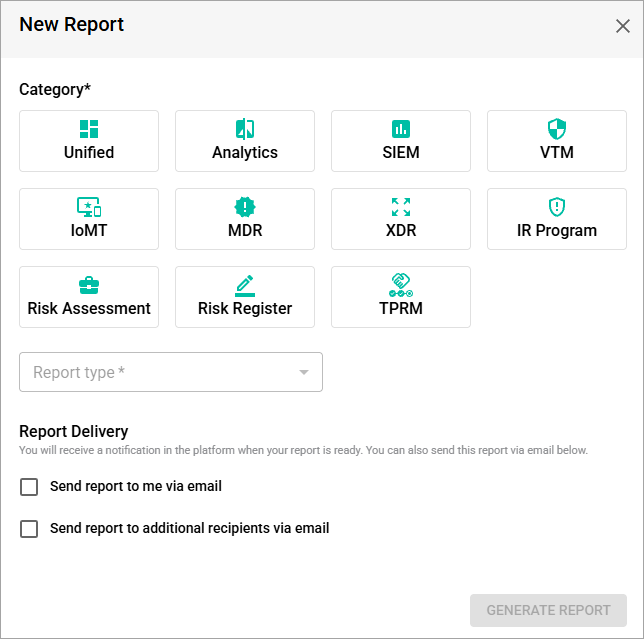This screenshot has width=644, height=639.
Task: Choose the IR Program category
Action: [x=557, y=219]
